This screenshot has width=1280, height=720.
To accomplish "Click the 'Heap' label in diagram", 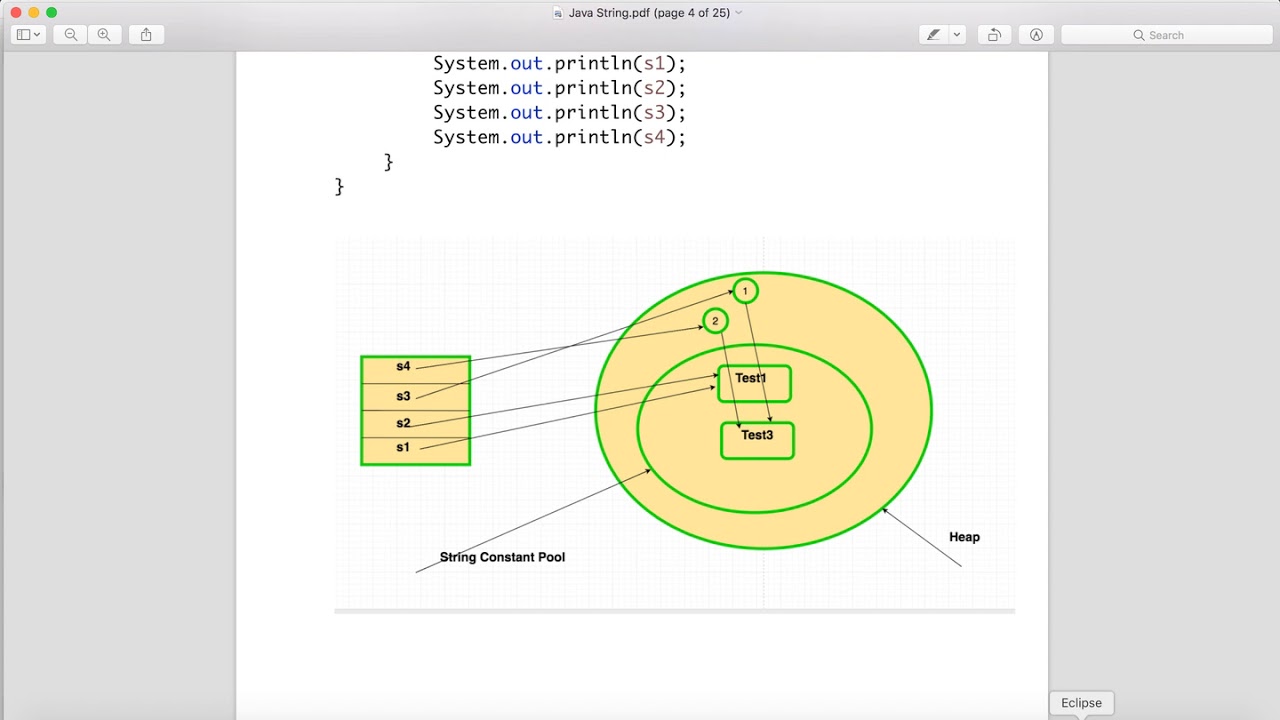I will (964, 537).
